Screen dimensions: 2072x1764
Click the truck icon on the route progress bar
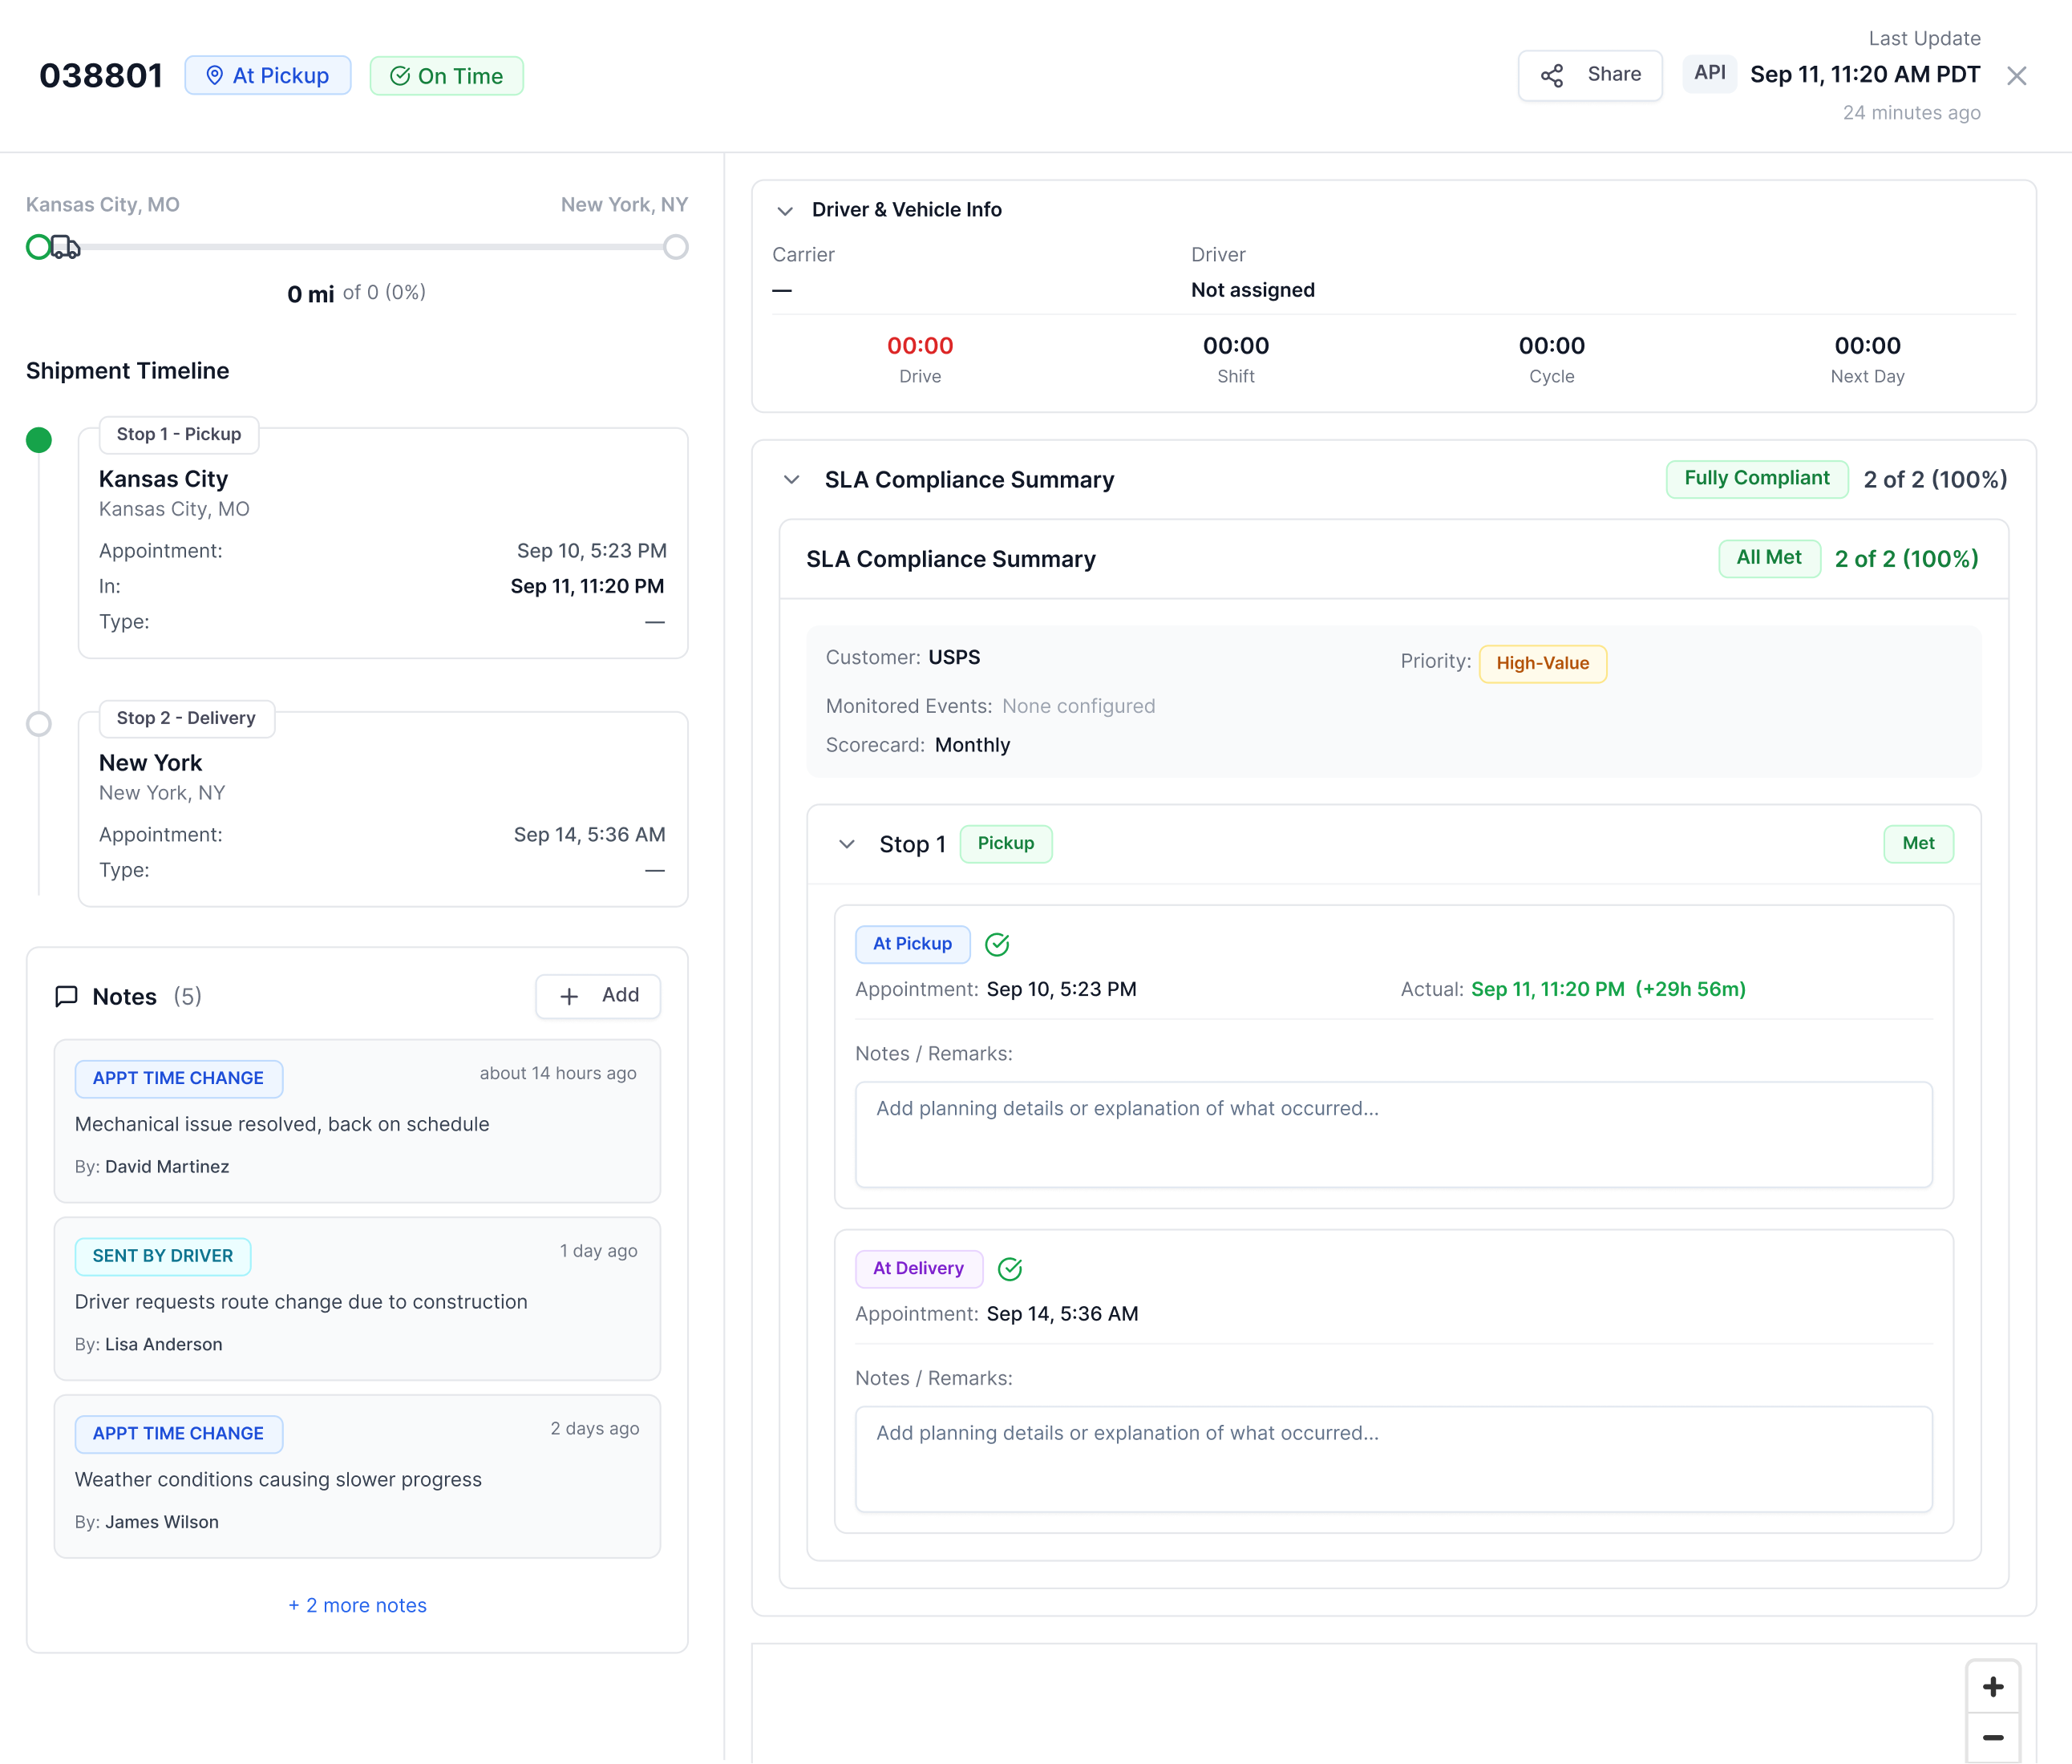click(66, 246)
